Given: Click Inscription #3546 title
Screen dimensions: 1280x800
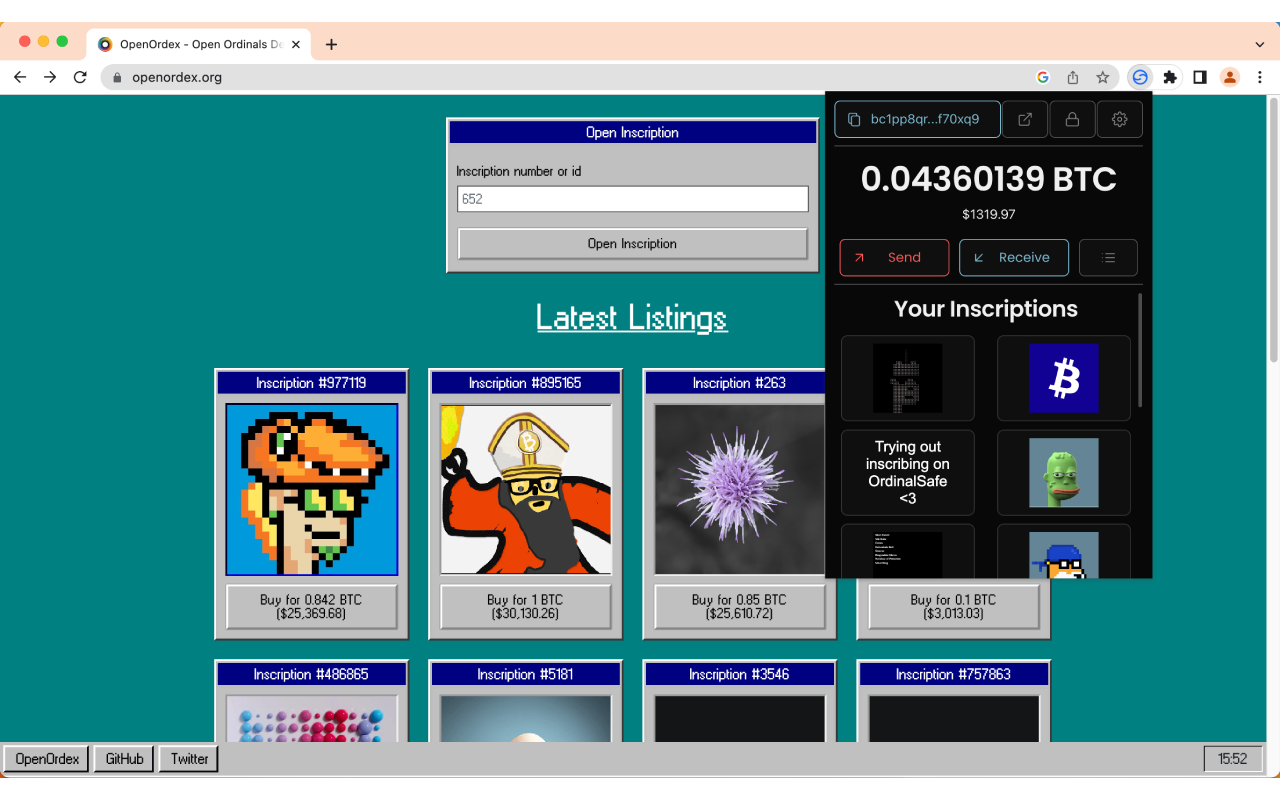Looking at the screenshot, I should tap(740, 674).
